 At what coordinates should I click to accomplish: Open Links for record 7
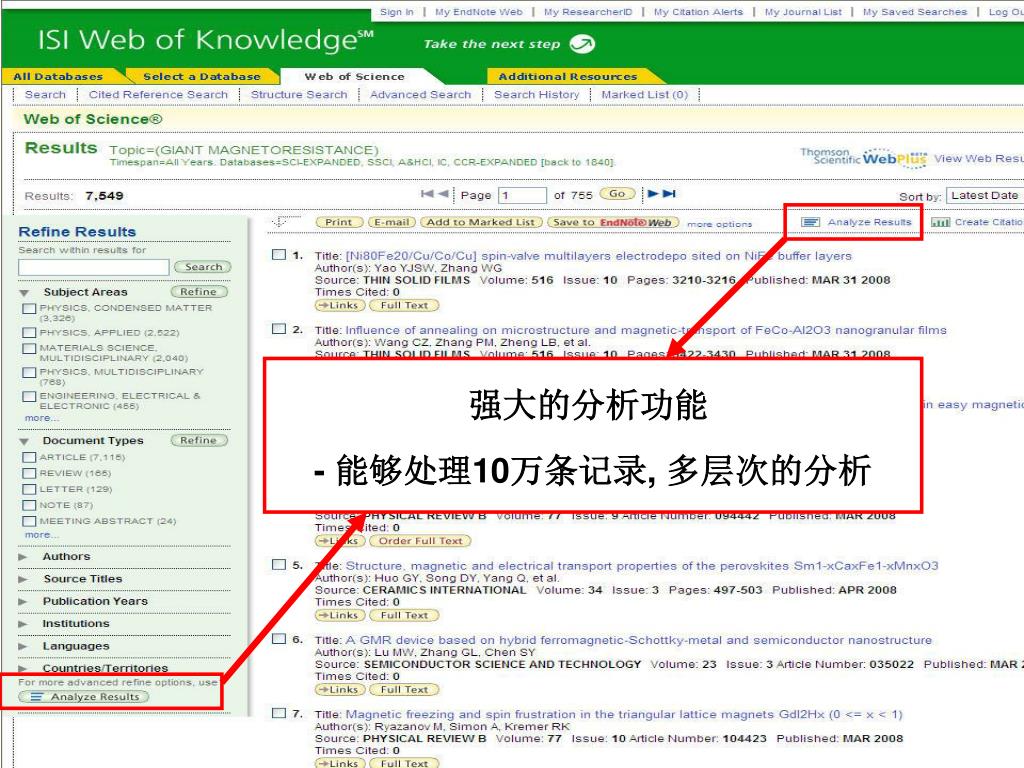click(339, 763)
